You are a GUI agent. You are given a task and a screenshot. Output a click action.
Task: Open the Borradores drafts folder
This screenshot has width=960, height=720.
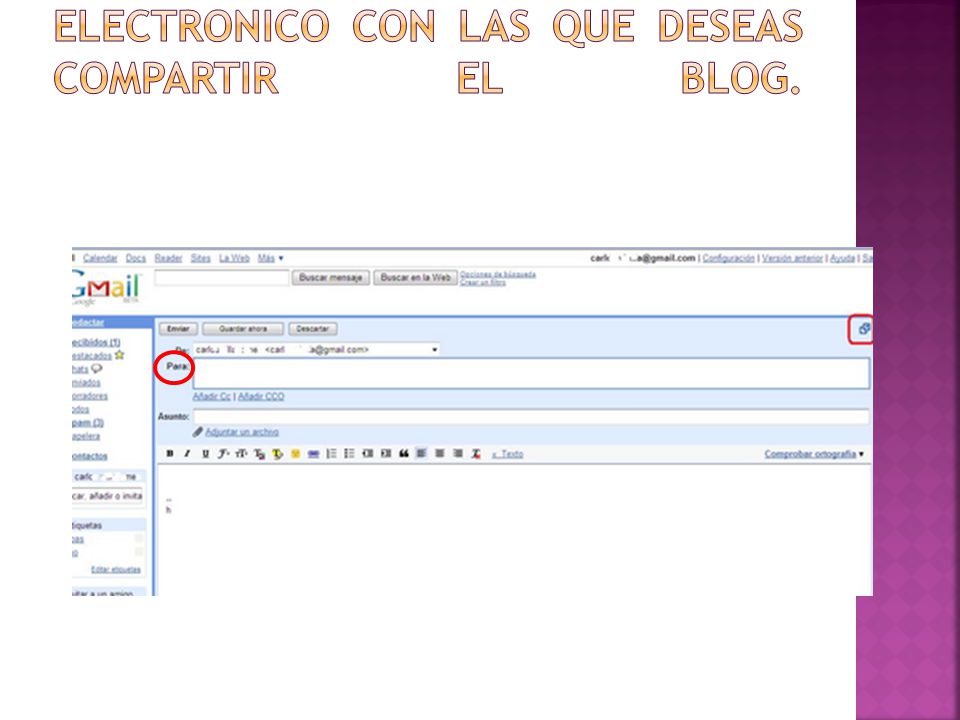(x=90, y=396)
